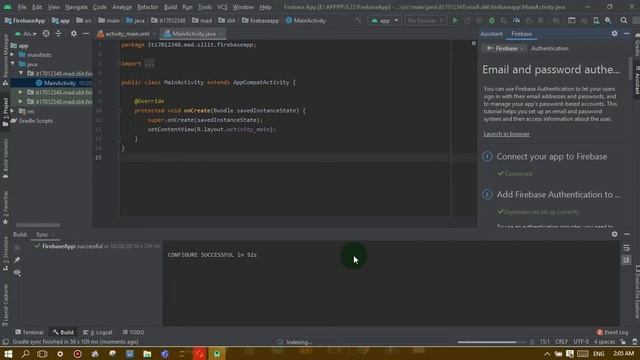Image resolution: width=640 pixels, height=360 pixels.
Task: Open the SDK Manager download icon
Action: 608,20
